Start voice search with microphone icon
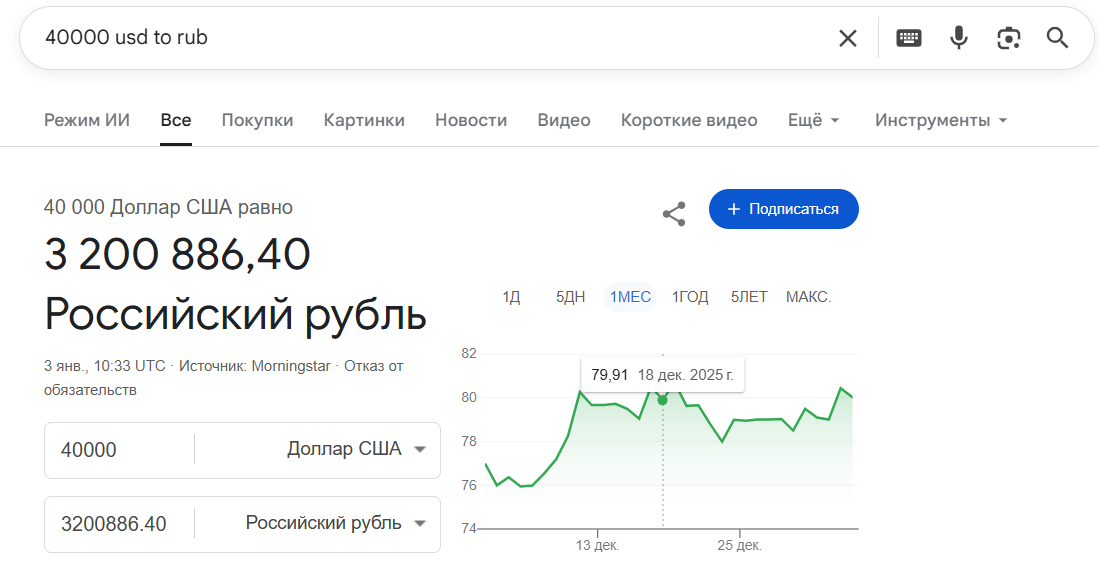The height and width of the screenshot is (572, 1099). click(x=958, y=38)
